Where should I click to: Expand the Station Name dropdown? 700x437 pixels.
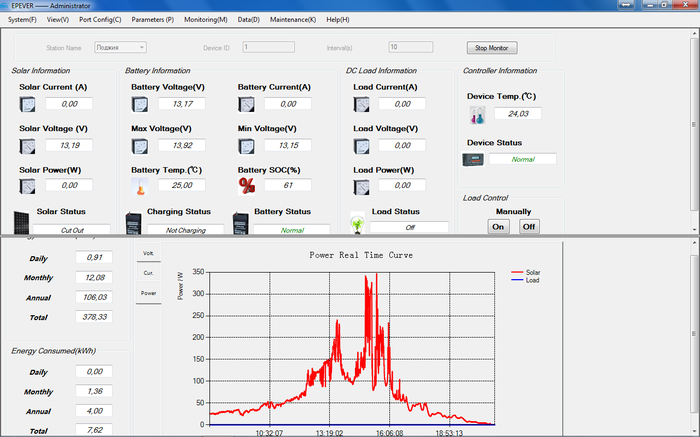[x=142, y=47]
